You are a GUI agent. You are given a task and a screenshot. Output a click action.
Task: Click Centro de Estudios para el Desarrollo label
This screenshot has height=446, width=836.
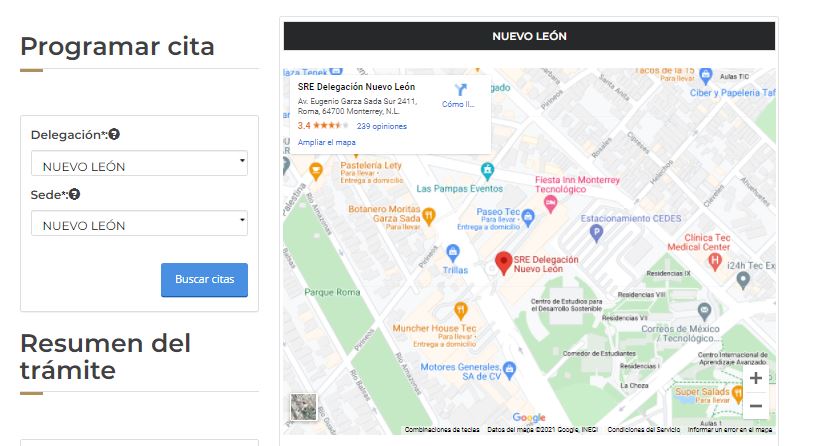point(566,305)
